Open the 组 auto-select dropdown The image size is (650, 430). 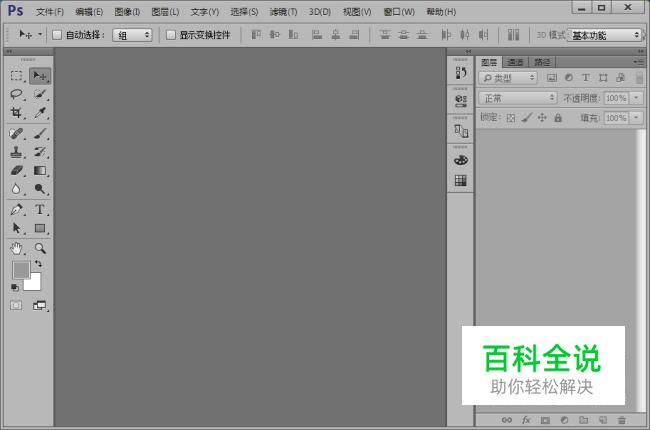point(132,35)
